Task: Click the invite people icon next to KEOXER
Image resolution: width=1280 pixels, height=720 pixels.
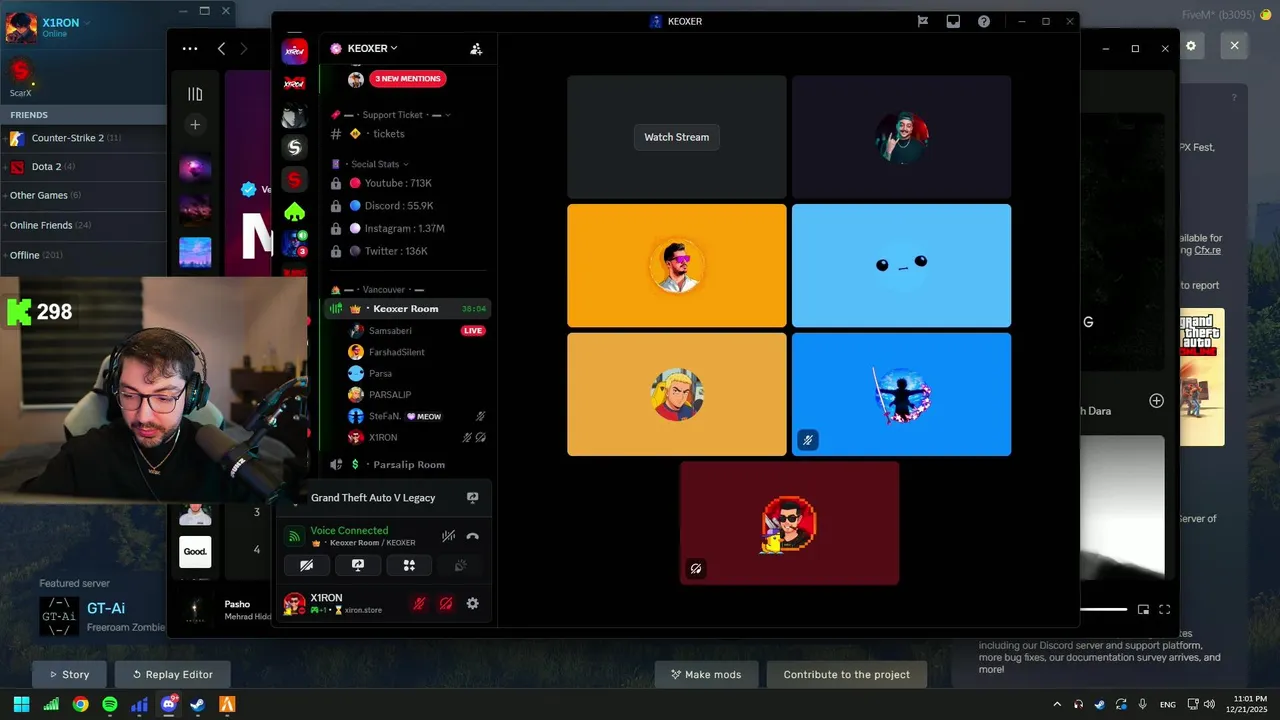Action: click(476, 48)
